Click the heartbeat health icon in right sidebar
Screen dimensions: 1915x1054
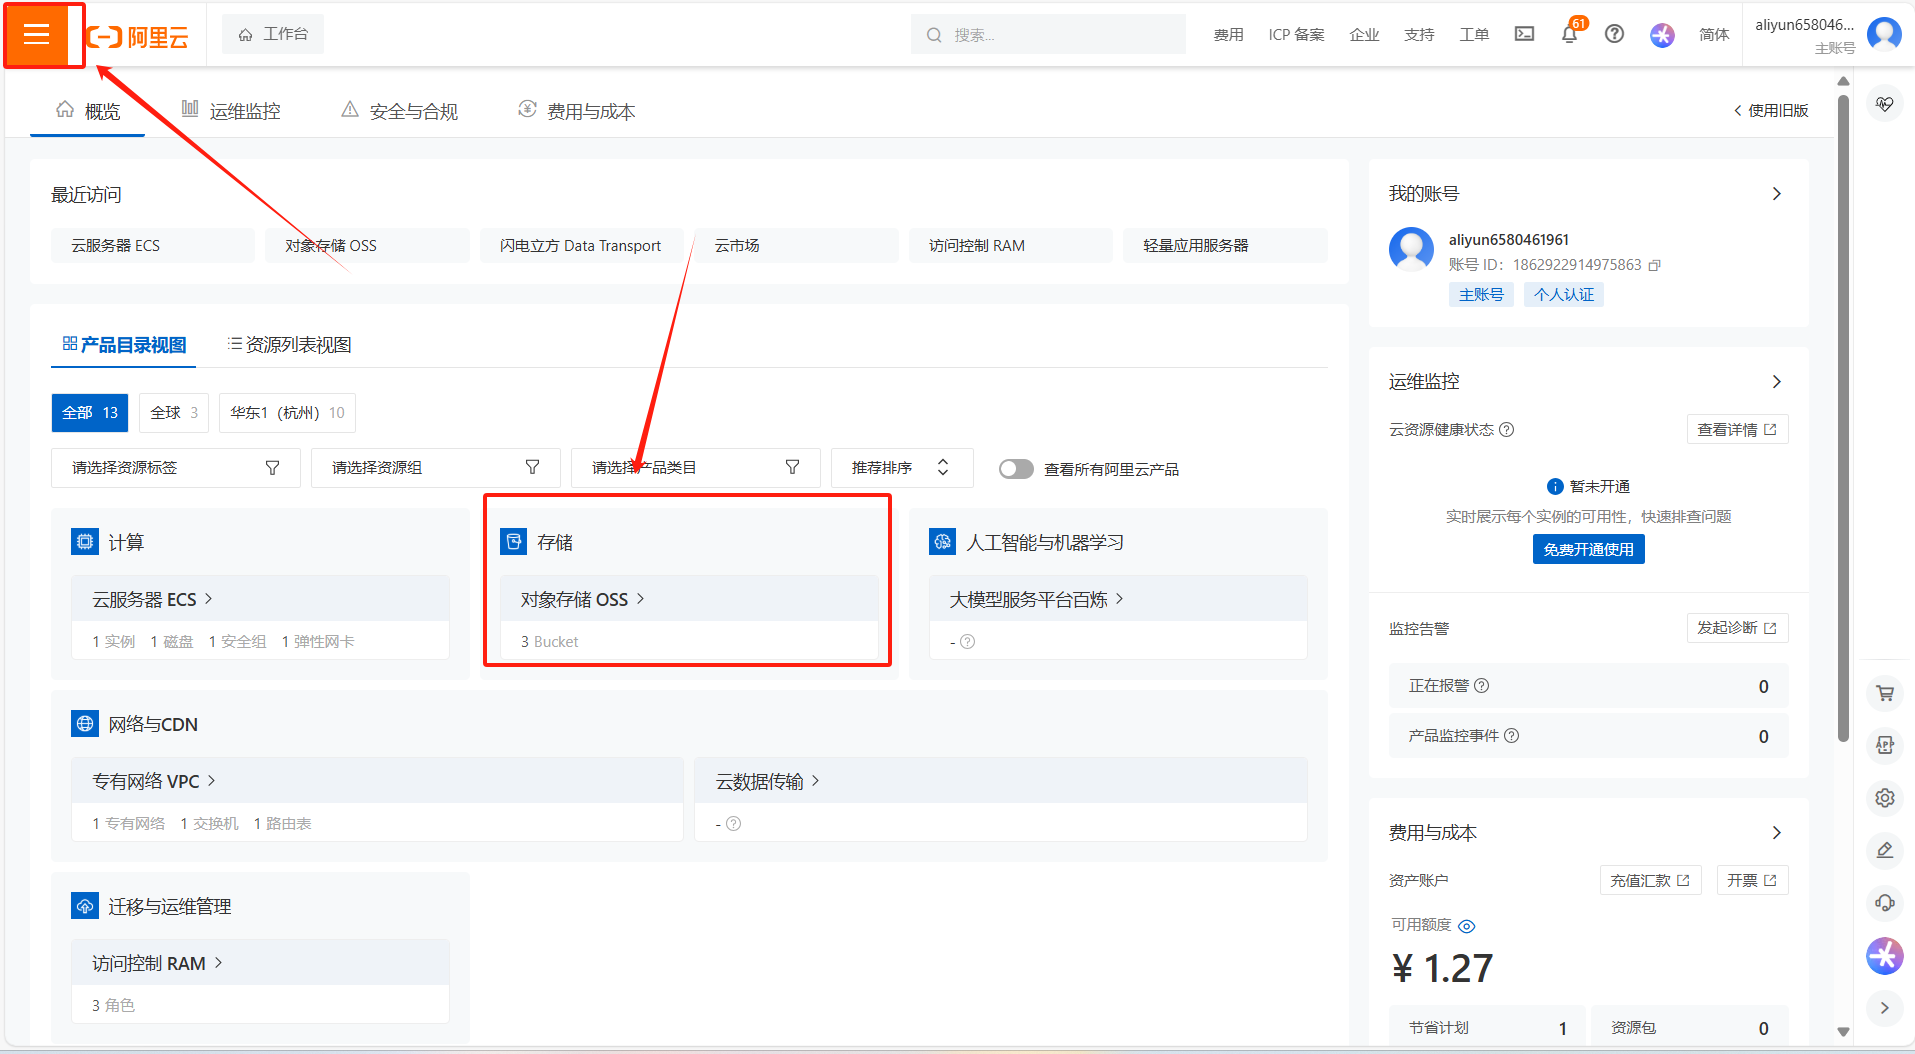(x=1885, y=104)
